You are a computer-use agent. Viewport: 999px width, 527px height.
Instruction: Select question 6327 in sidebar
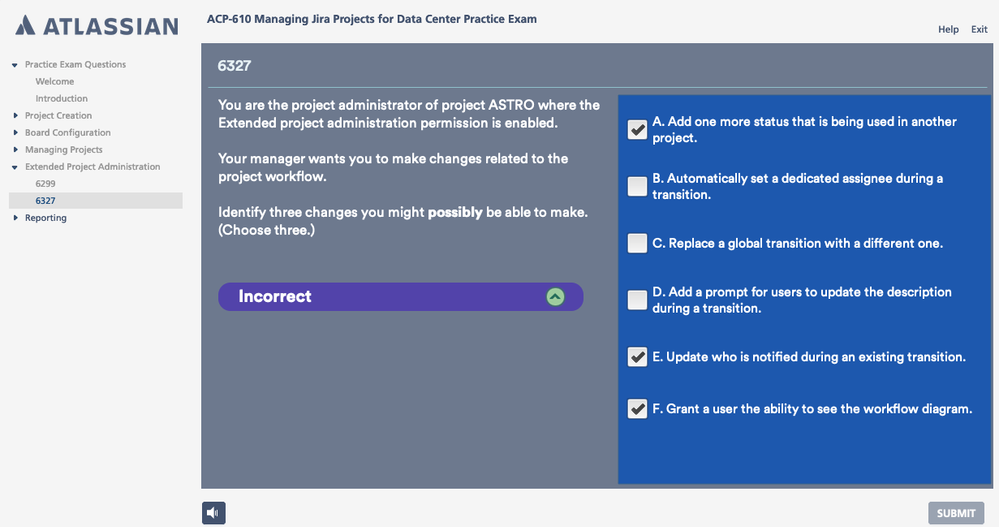[x=96, y=201]
